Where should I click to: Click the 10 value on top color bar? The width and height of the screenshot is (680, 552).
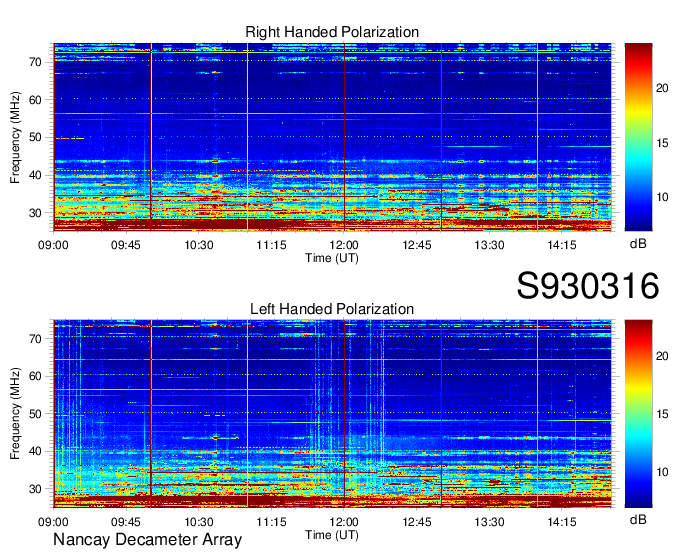tap(662, 198)
